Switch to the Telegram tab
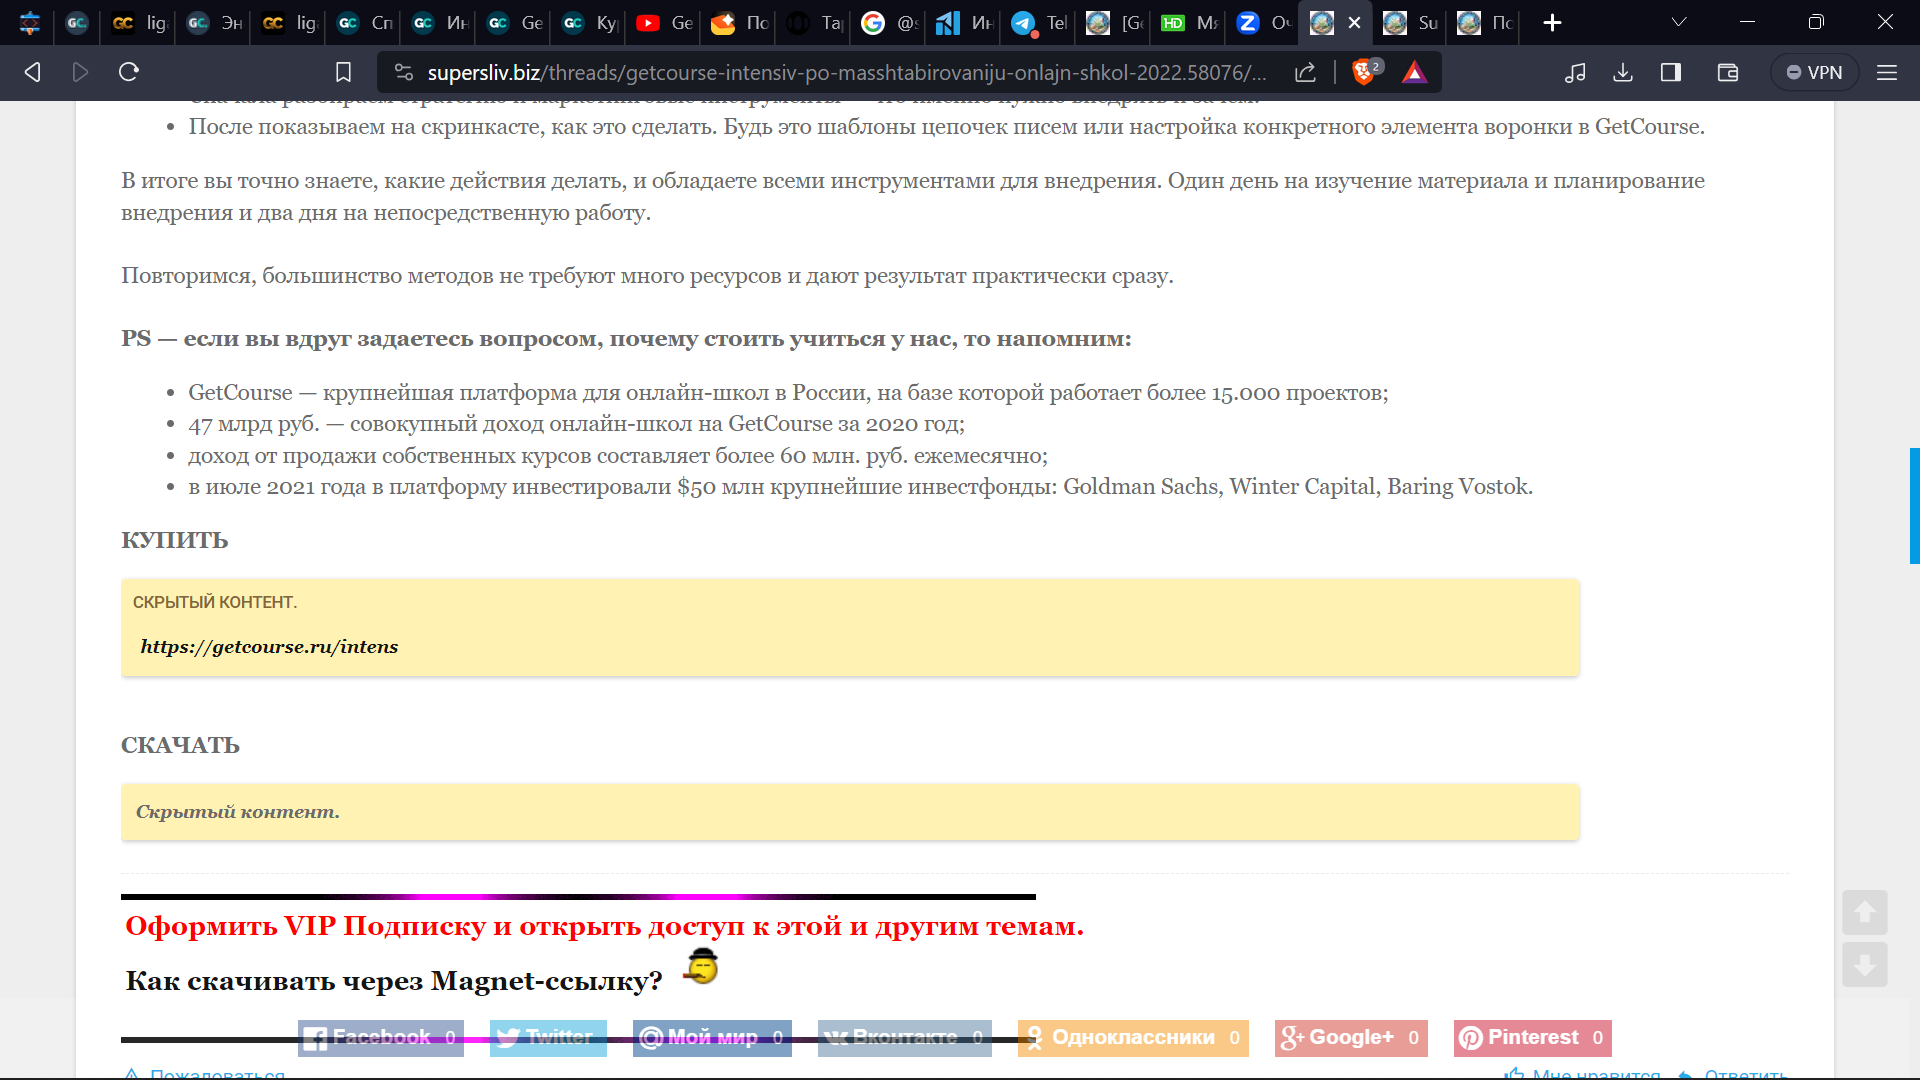This screenshot has width=1920, height=1080. (1039, 23)
